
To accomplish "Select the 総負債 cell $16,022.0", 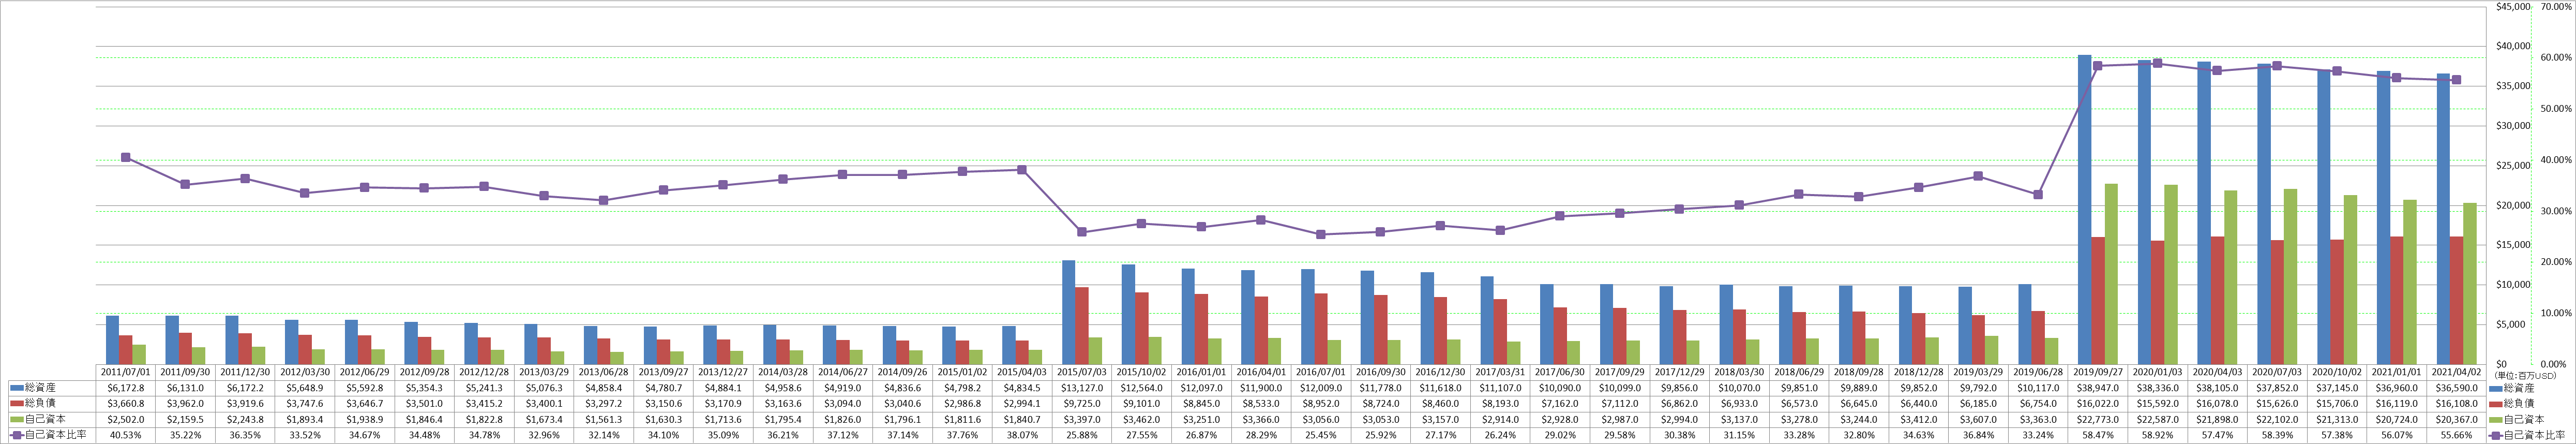I will [2098, 403].
